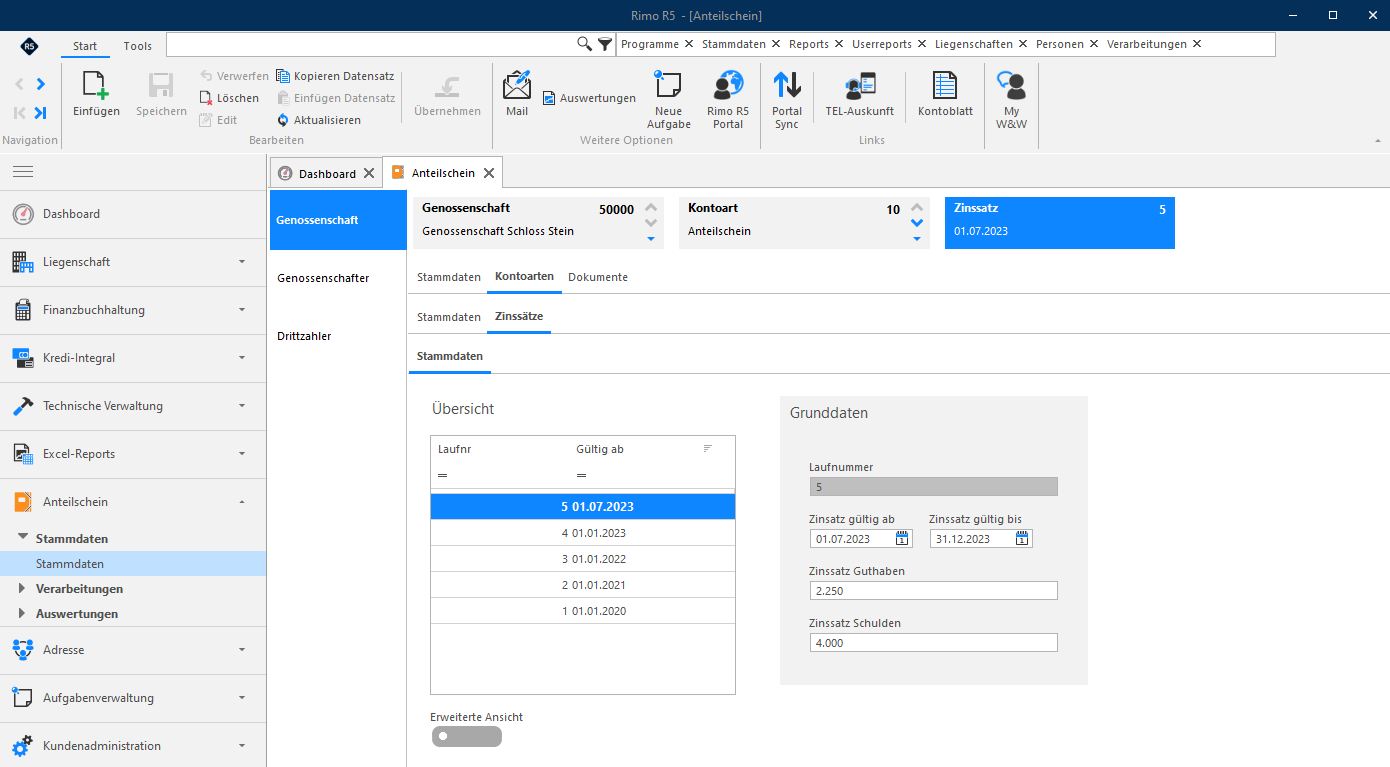The height and width of the screenshot is (767, 1390).
Task: Open the Auswertungen reports option
Action: 590,98
